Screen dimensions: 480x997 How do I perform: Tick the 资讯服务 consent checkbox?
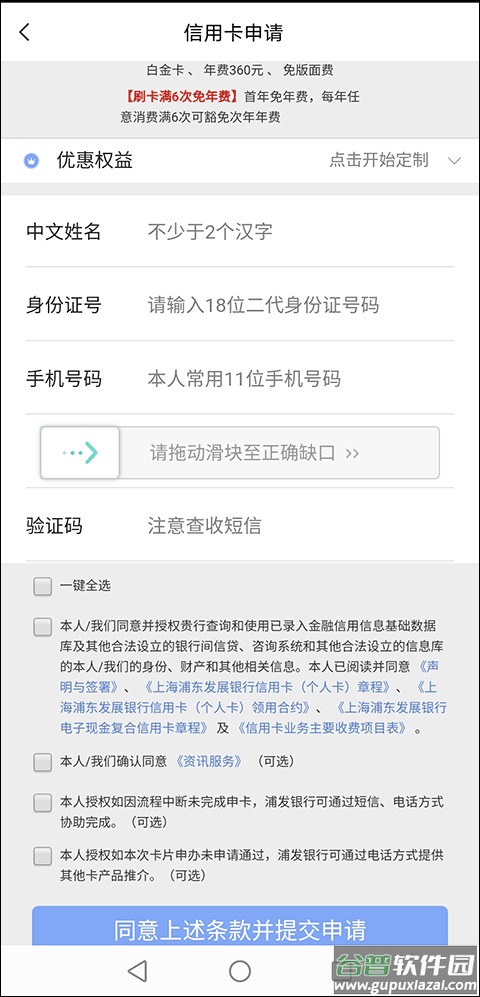pyautogui.click(x=43, y=762)
